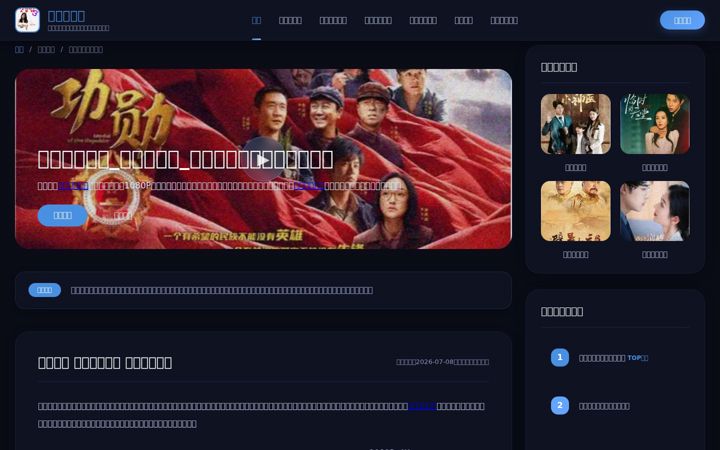Go to the first breadcrumb link

[19, 50]
